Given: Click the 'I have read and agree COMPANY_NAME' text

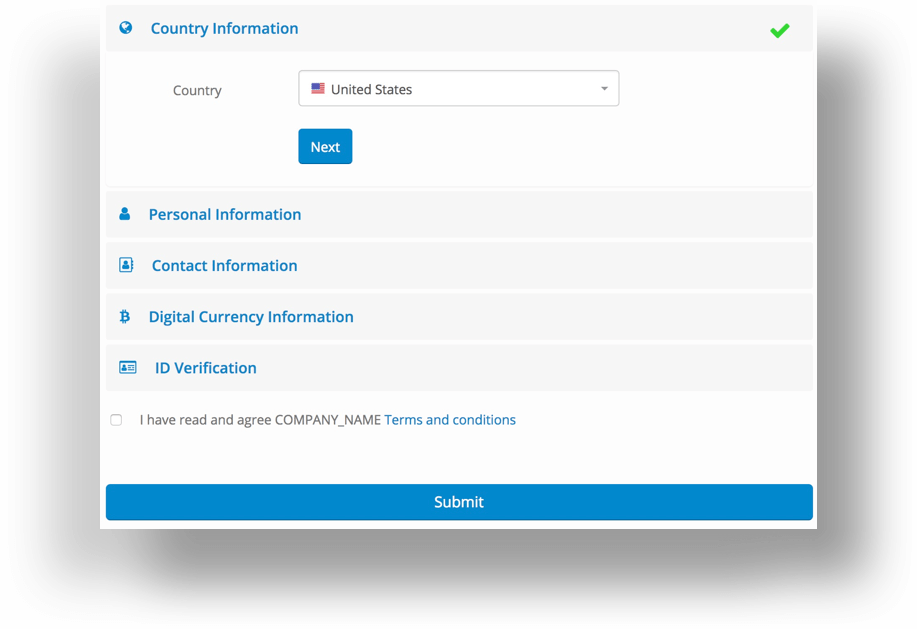Looking at the screenshot, I should click(260, 420).
